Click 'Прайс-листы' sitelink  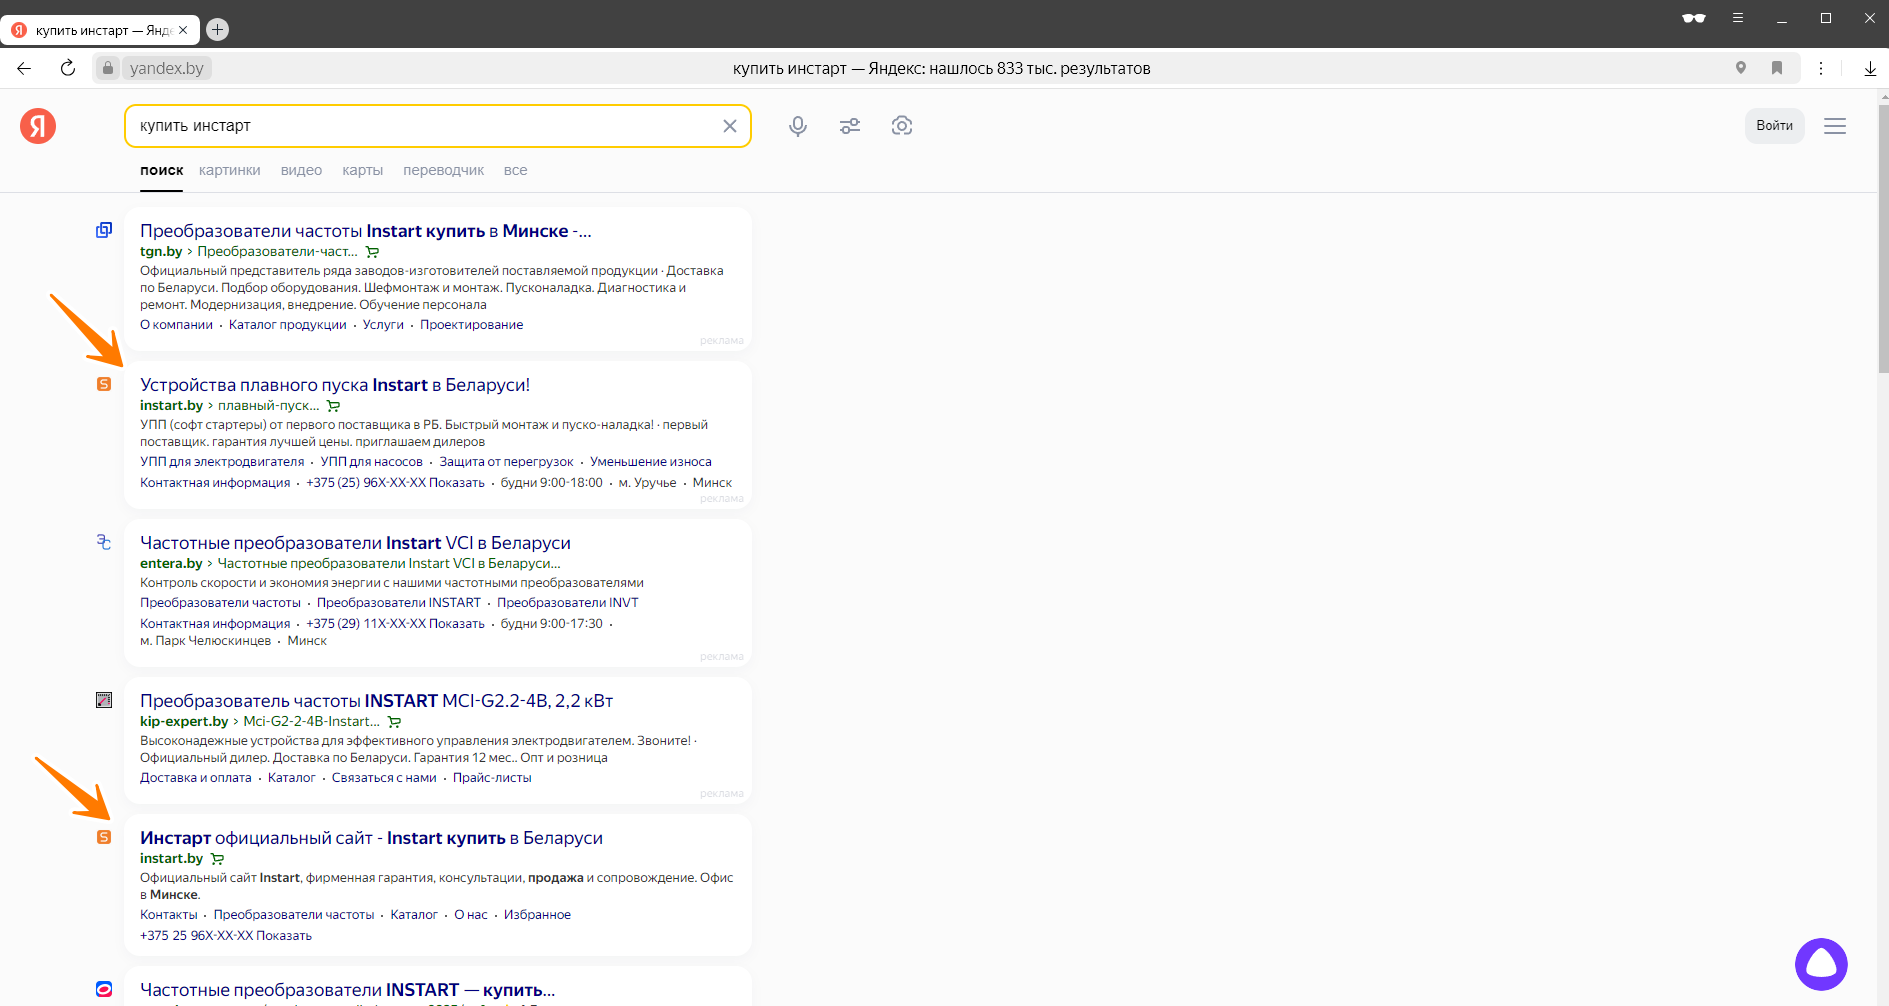coord(492,778)
